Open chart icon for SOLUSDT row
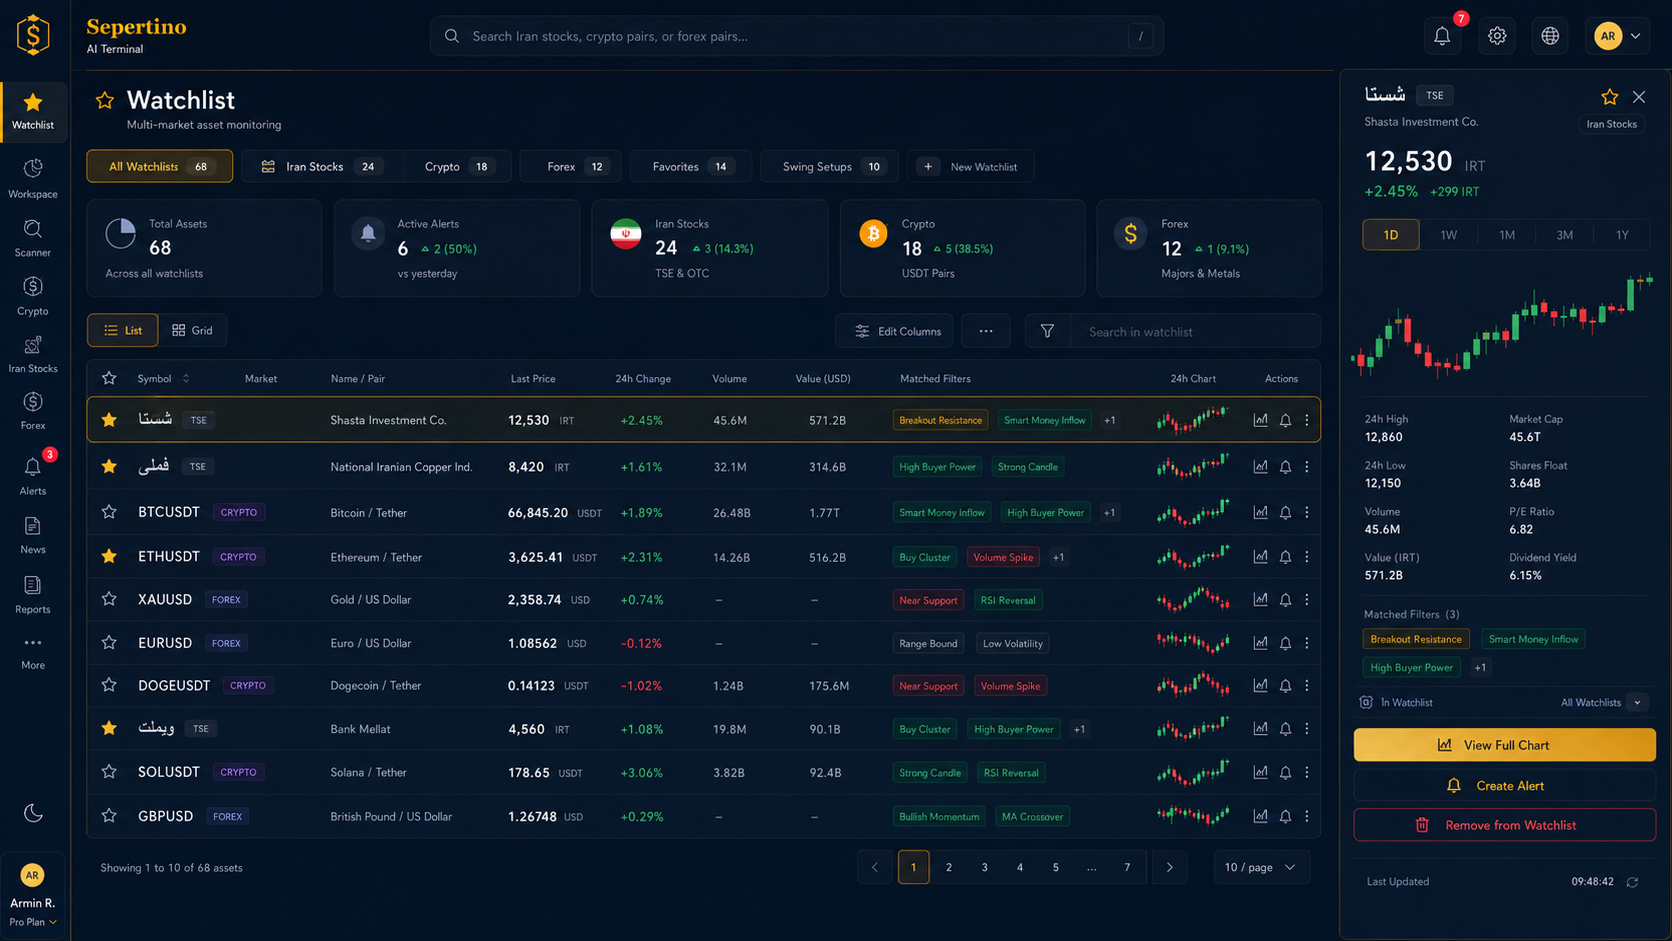This screenshot has height=941, width=1672. 1260,772
